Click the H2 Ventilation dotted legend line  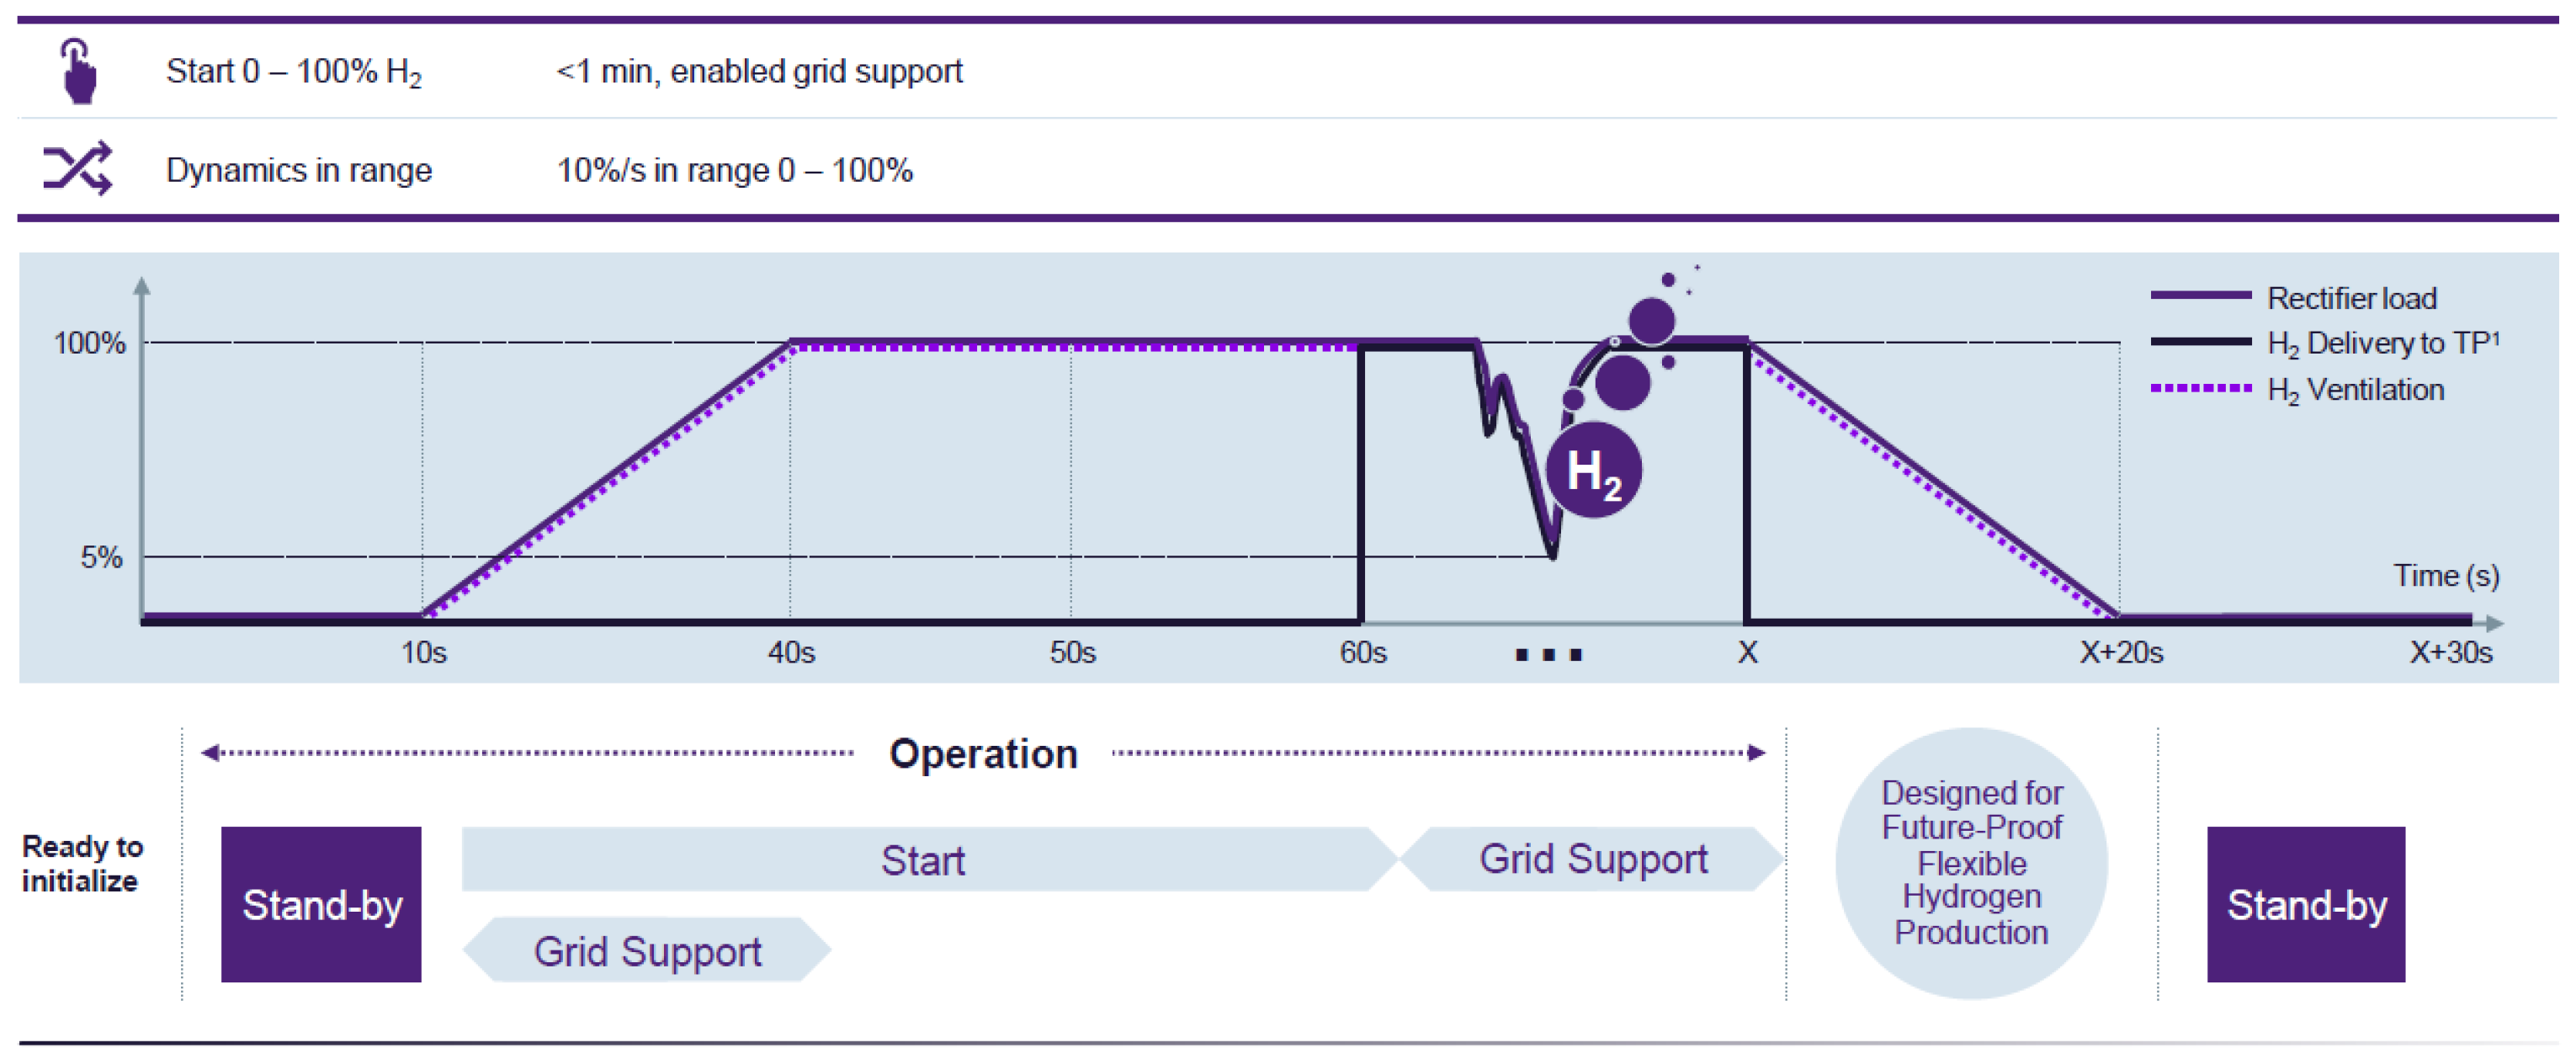pos(2200,388)
